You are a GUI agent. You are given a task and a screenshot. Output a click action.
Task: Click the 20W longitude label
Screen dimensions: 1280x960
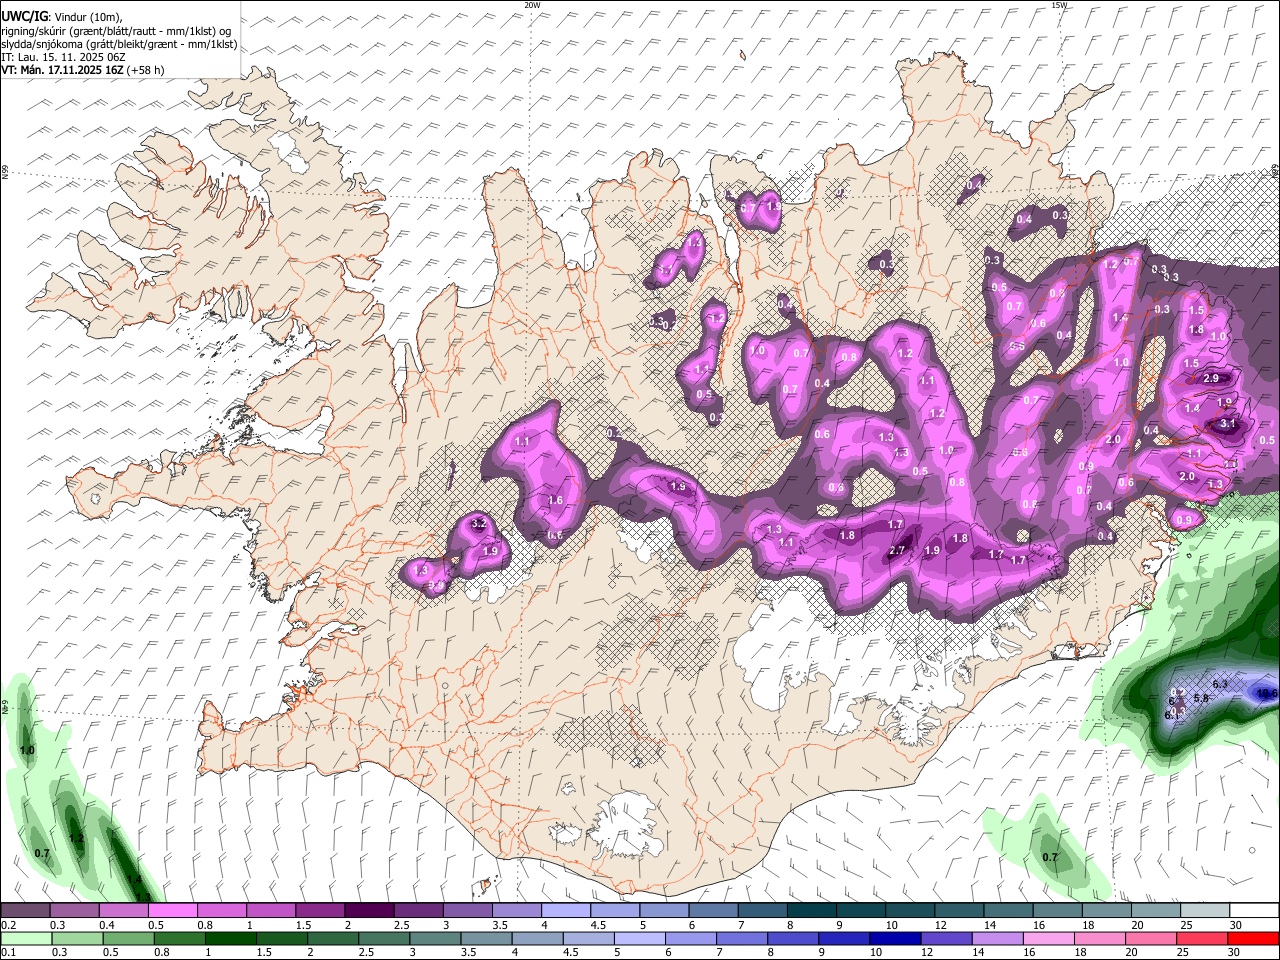pyautogui.click(x=532, y=5)
